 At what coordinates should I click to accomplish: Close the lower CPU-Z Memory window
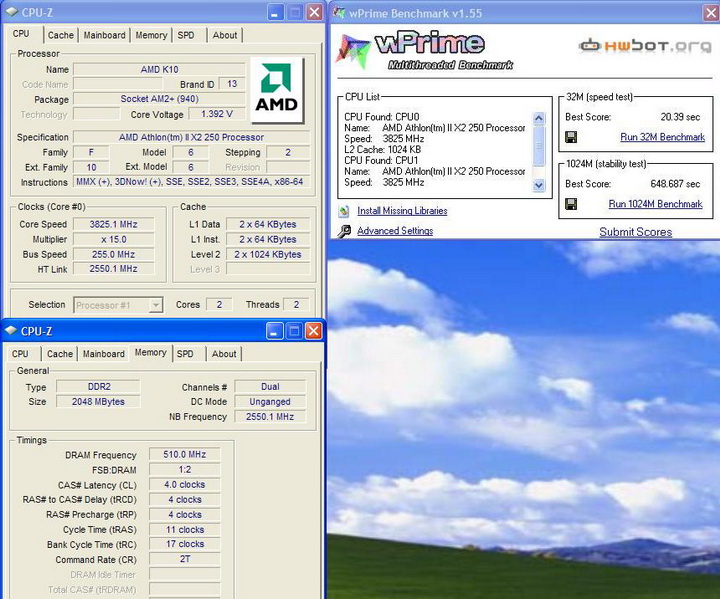(x=314, y=331)
